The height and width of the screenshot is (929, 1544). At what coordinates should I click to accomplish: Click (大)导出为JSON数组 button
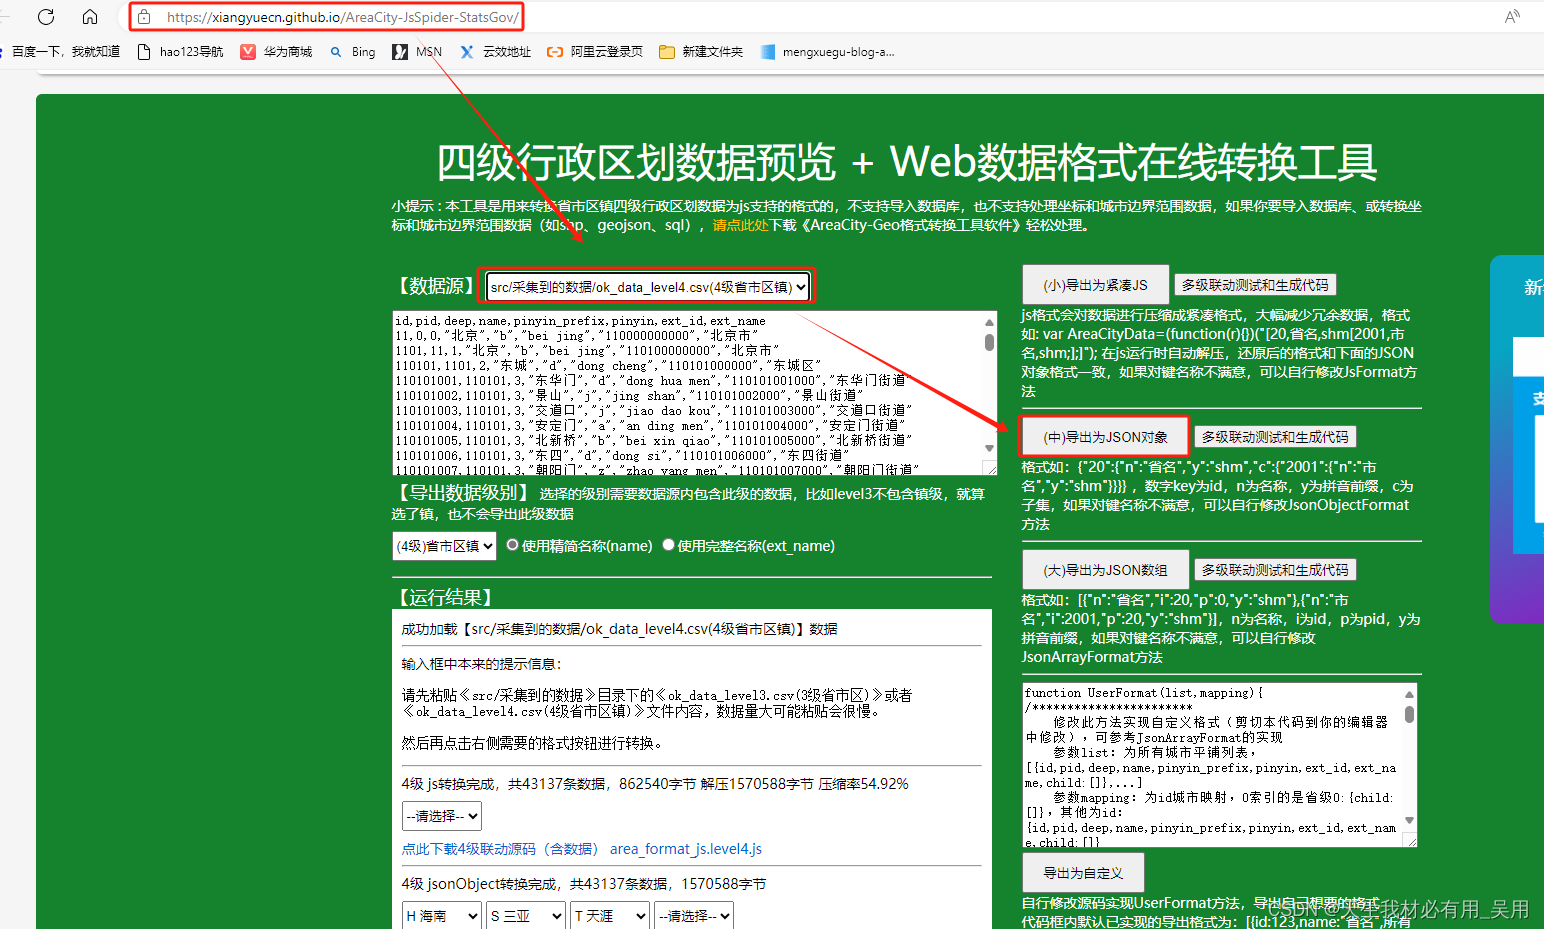(1105, 570)
